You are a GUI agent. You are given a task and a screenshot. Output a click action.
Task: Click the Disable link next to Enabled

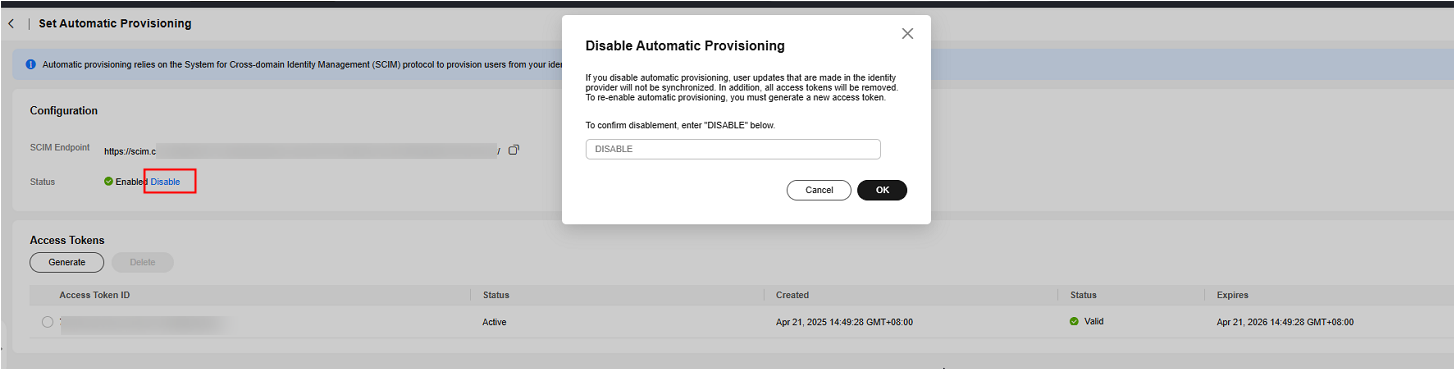point(165,181)
